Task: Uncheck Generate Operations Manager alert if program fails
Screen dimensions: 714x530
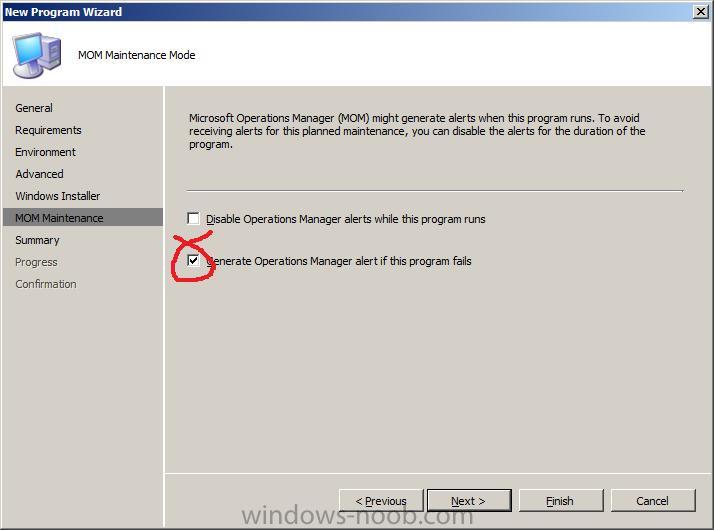Action: (194, 260)
